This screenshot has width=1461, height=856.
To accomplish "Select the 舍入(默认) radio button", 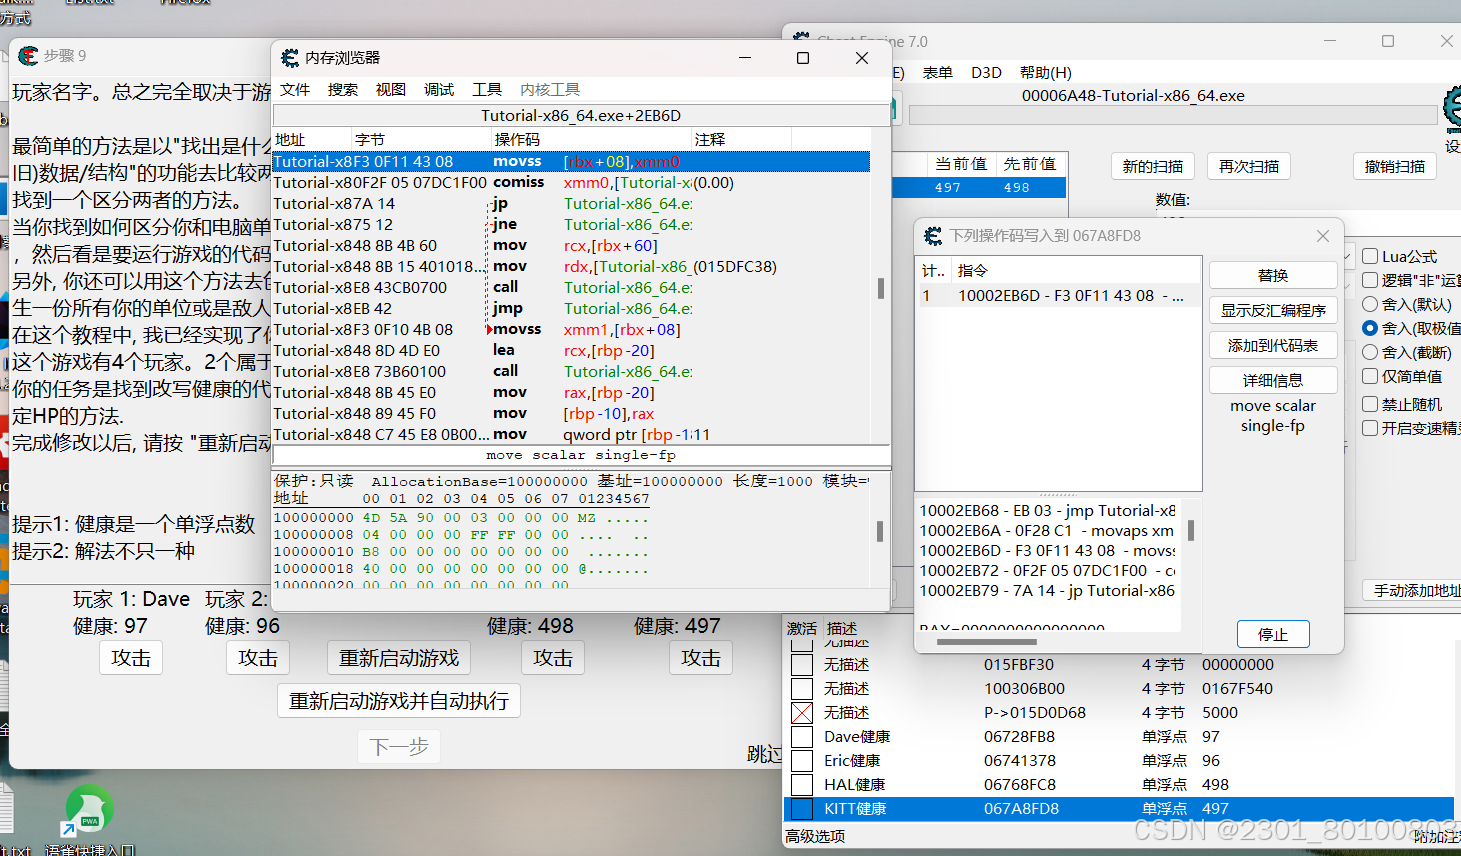I will point(1370,304).
